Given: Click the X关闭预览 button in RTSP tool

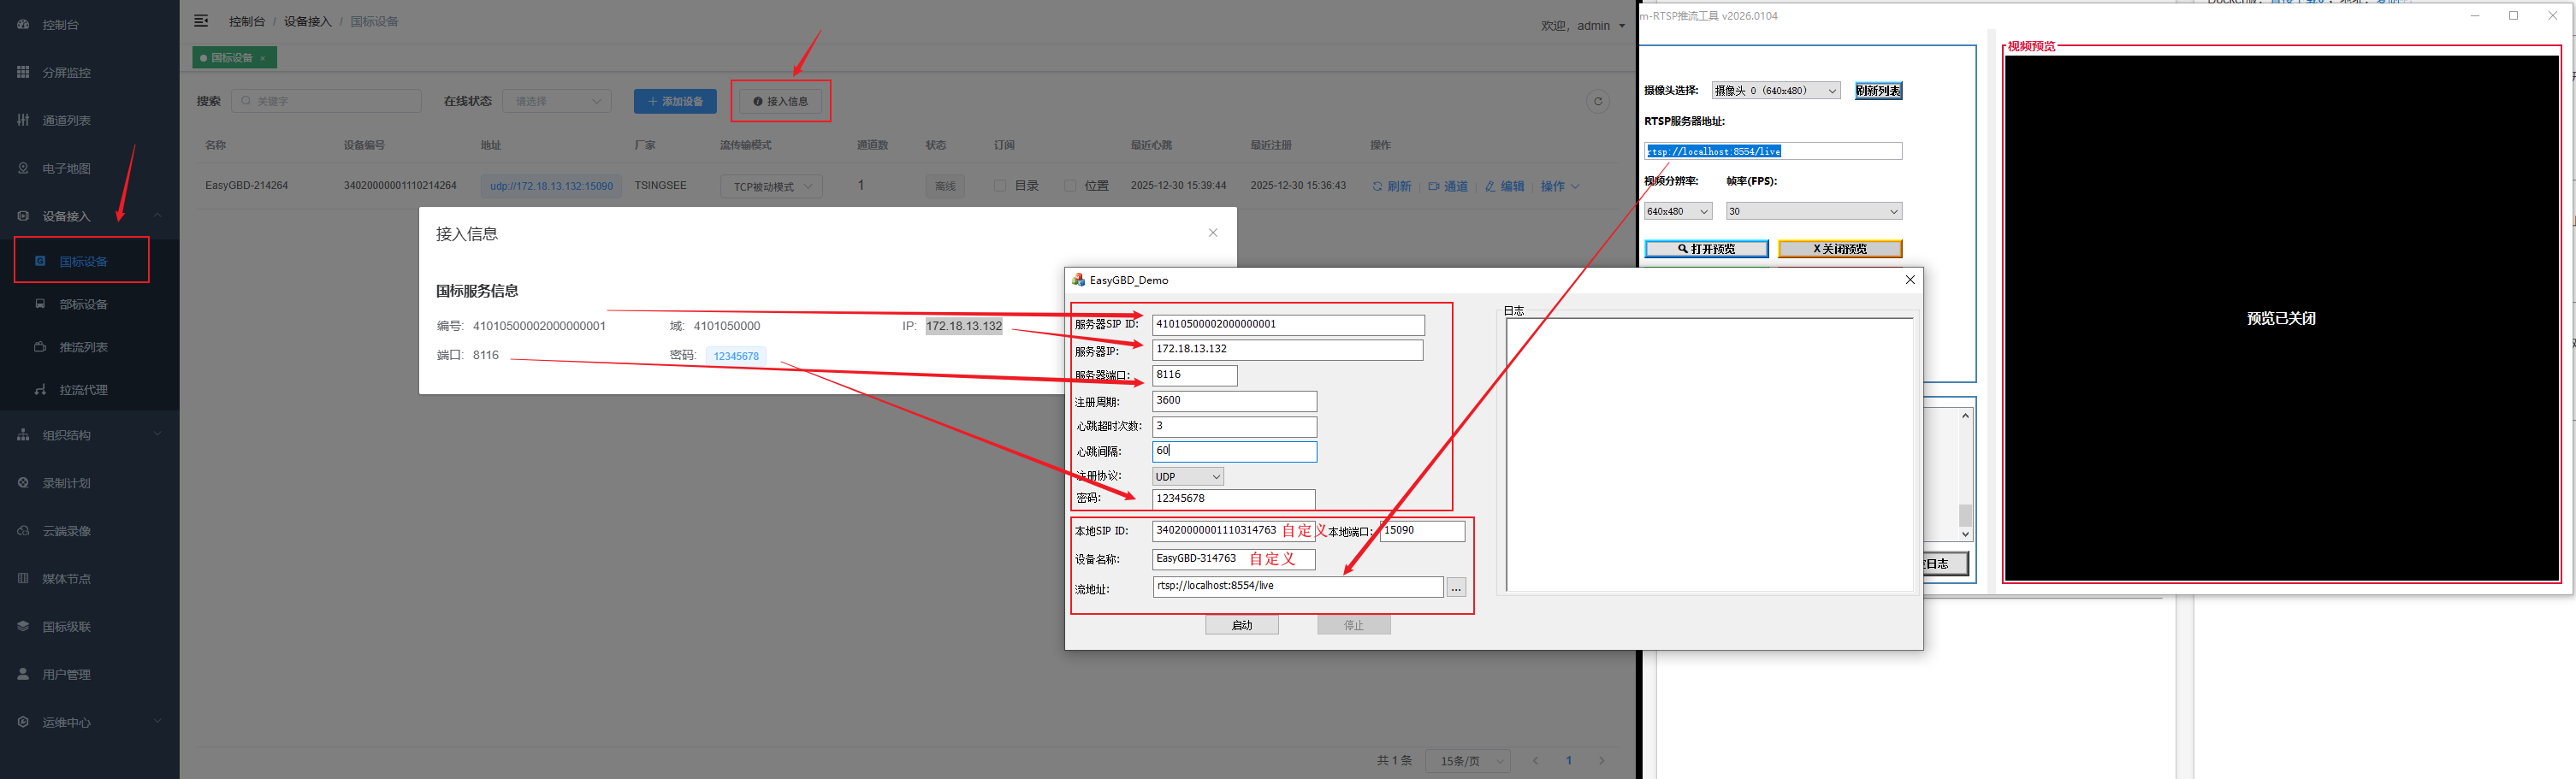Looking at the screenshot, I should click(x=1840, y=249).
